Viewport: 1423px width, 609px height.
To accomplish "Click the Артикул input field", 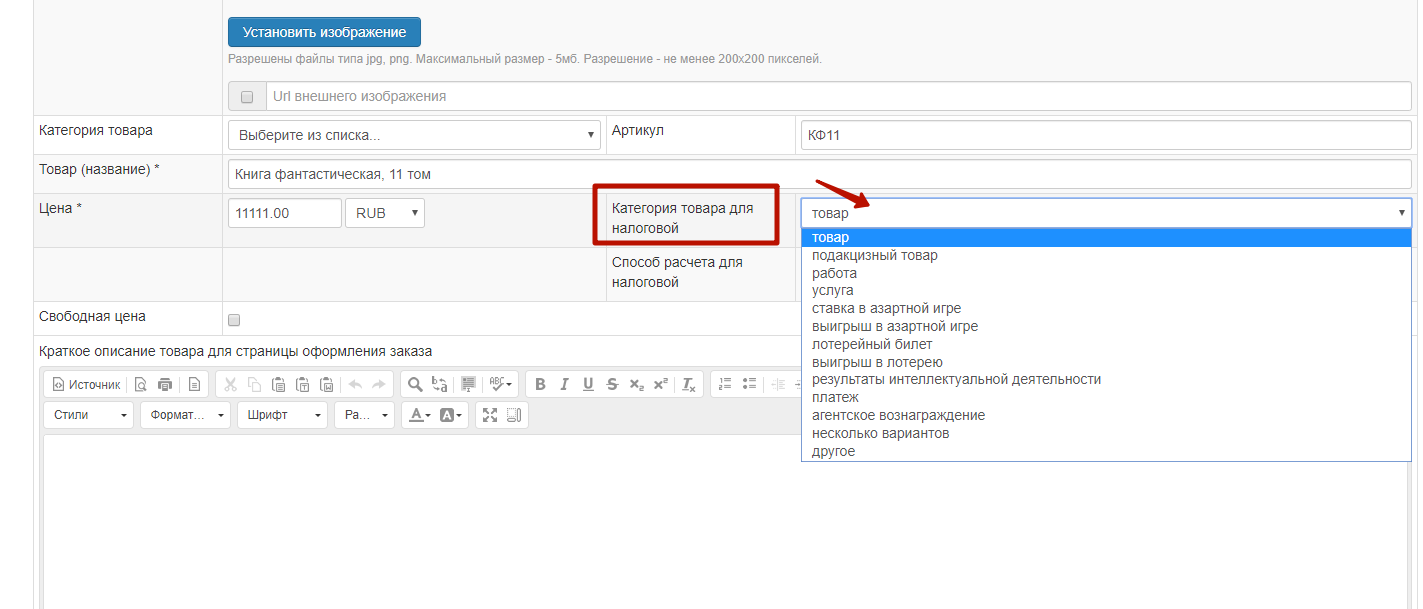I will tap(1105, 135).
